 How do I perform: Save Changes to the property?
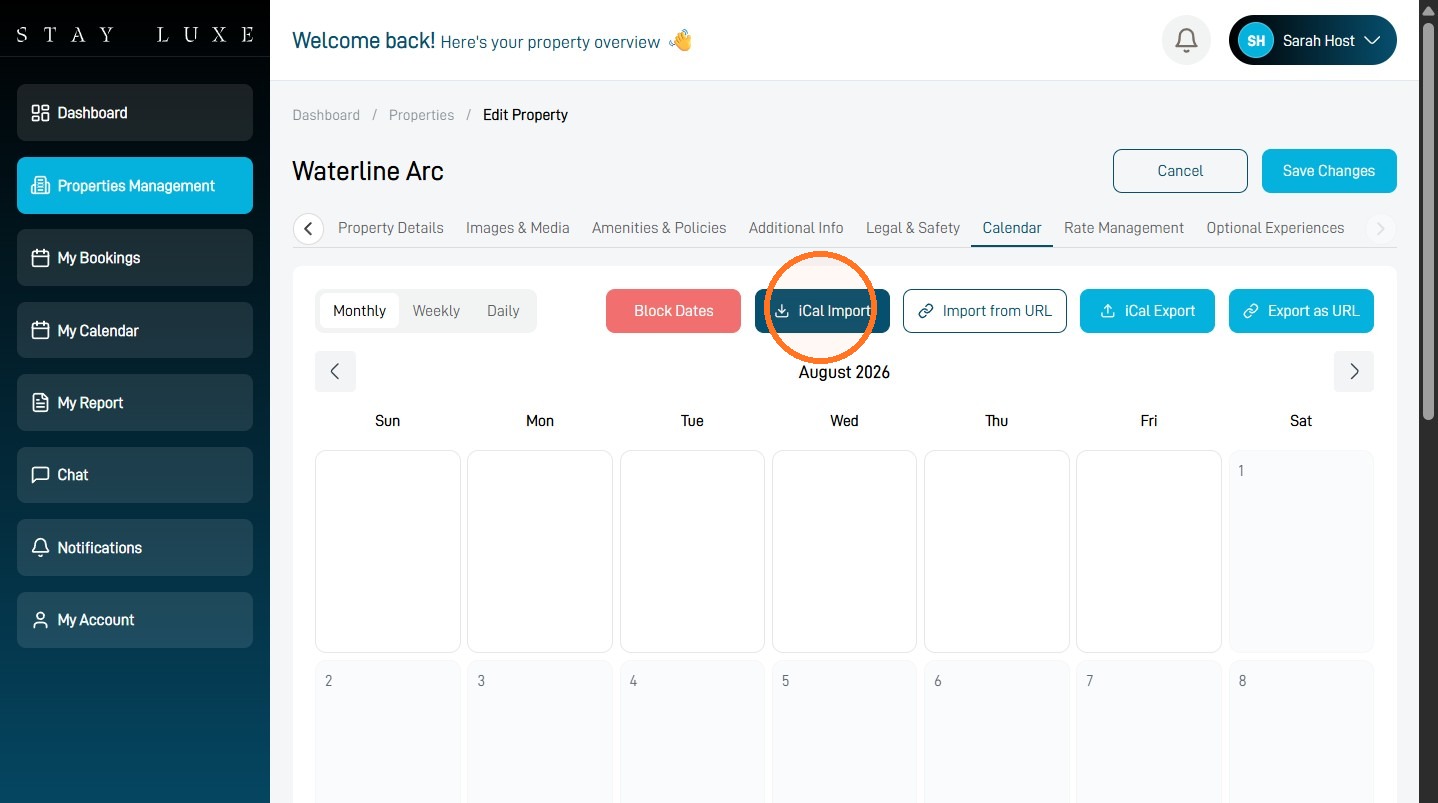1329,171
